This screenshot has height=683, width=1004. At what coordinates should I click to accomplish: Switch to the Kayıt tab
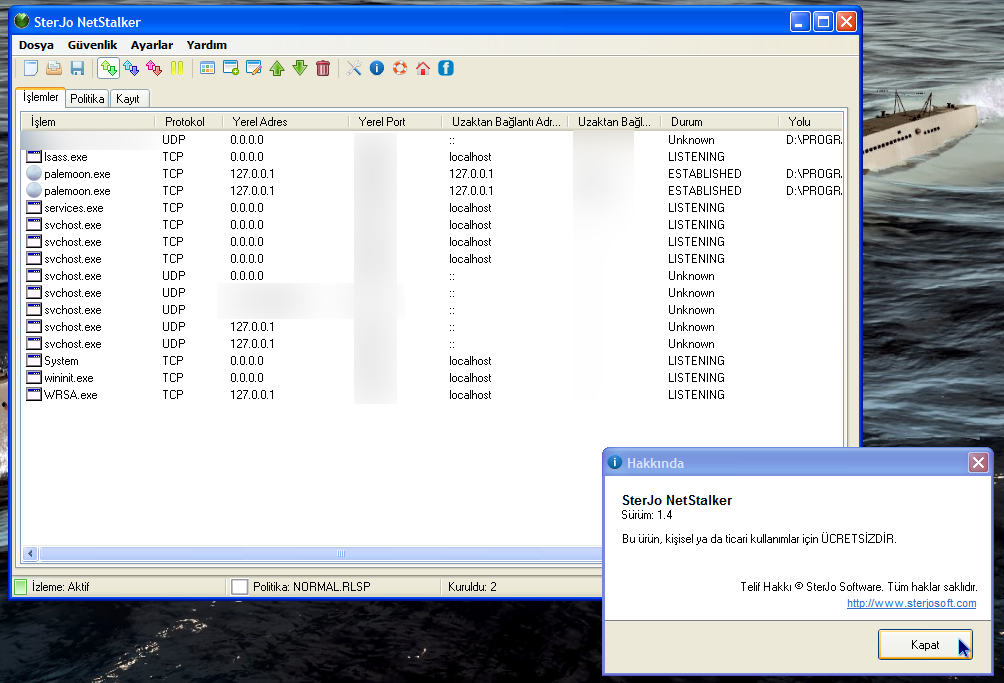tap(128, 99)
